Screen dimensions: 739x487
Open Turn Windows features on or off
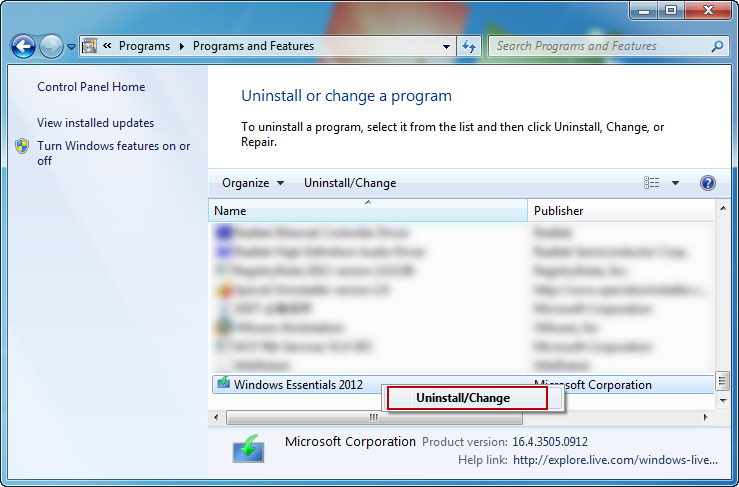tap(114, 153)
